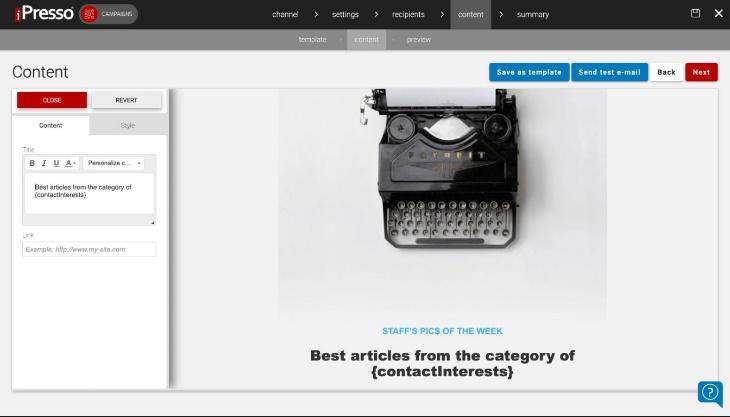This screenshot has height=417, width=730.
Task: Select the Content tab in side panel
Action: (x=51, y=125)
